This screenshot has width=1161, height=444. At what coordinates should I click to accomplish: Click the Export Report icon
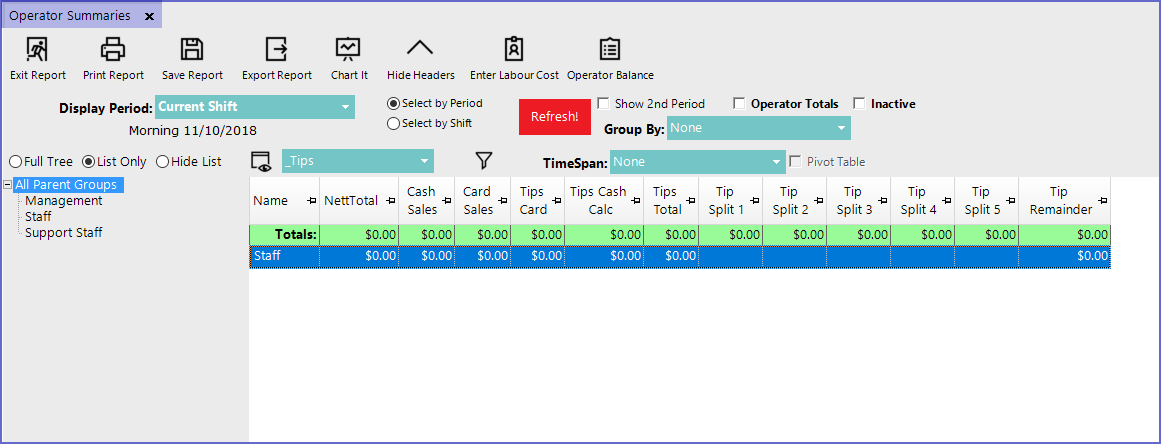click(276, 49)
